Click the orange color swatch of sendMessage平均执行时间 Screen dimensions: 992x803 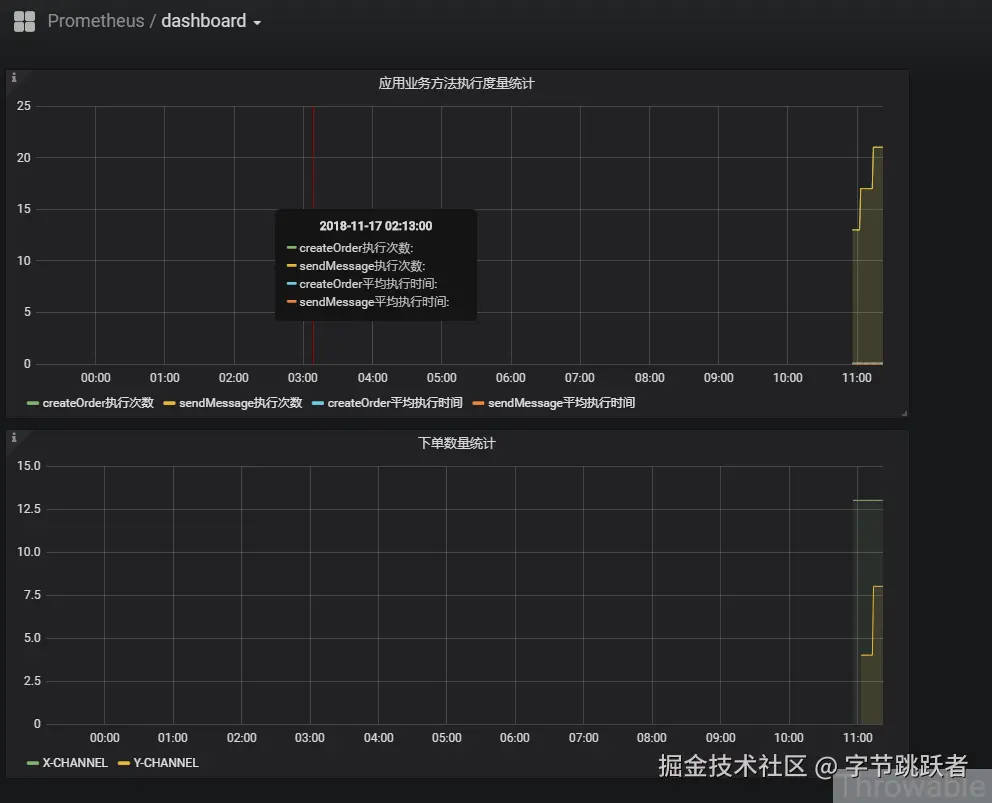(478, 403)
